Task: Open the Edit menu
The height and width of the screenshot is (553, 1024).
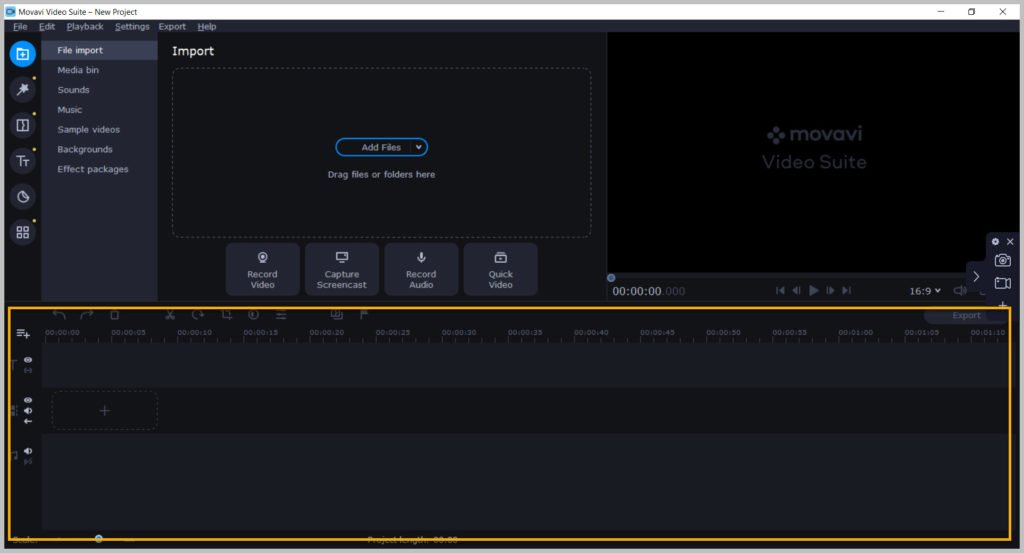Action: pos(46,27)
